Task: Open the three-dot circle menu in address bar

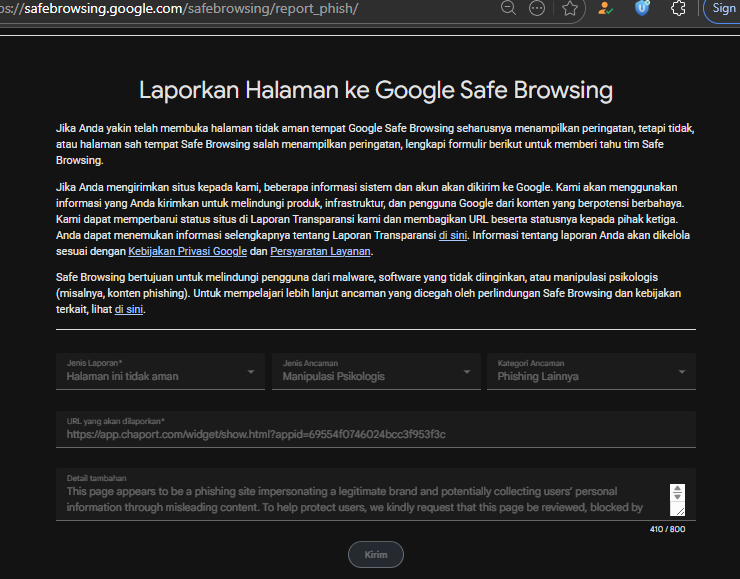Action: pyautogui.click(x=537, y=8)
